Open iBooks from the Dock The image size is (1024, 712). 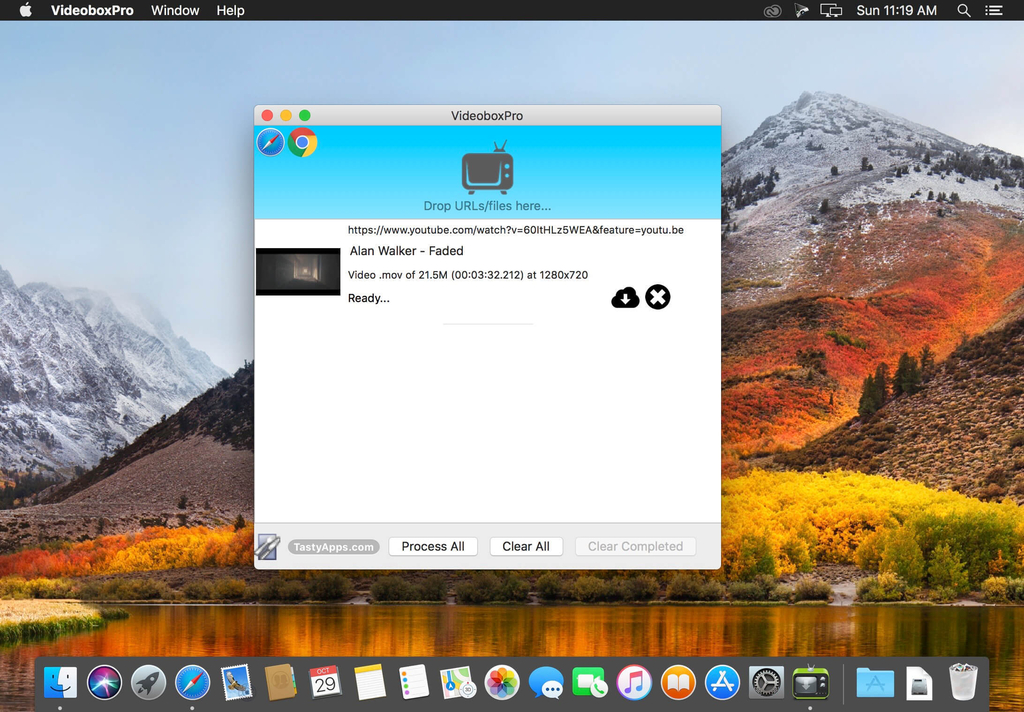[679, 683]
